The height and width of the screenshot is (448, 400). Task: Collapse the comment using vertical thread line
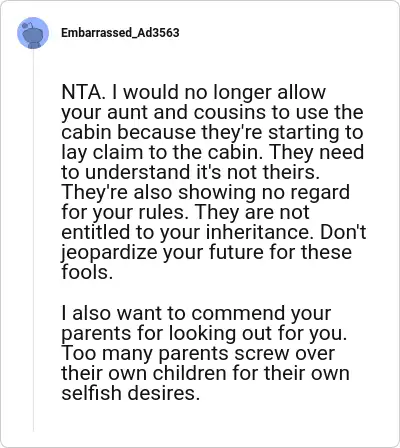coord(33,240)
